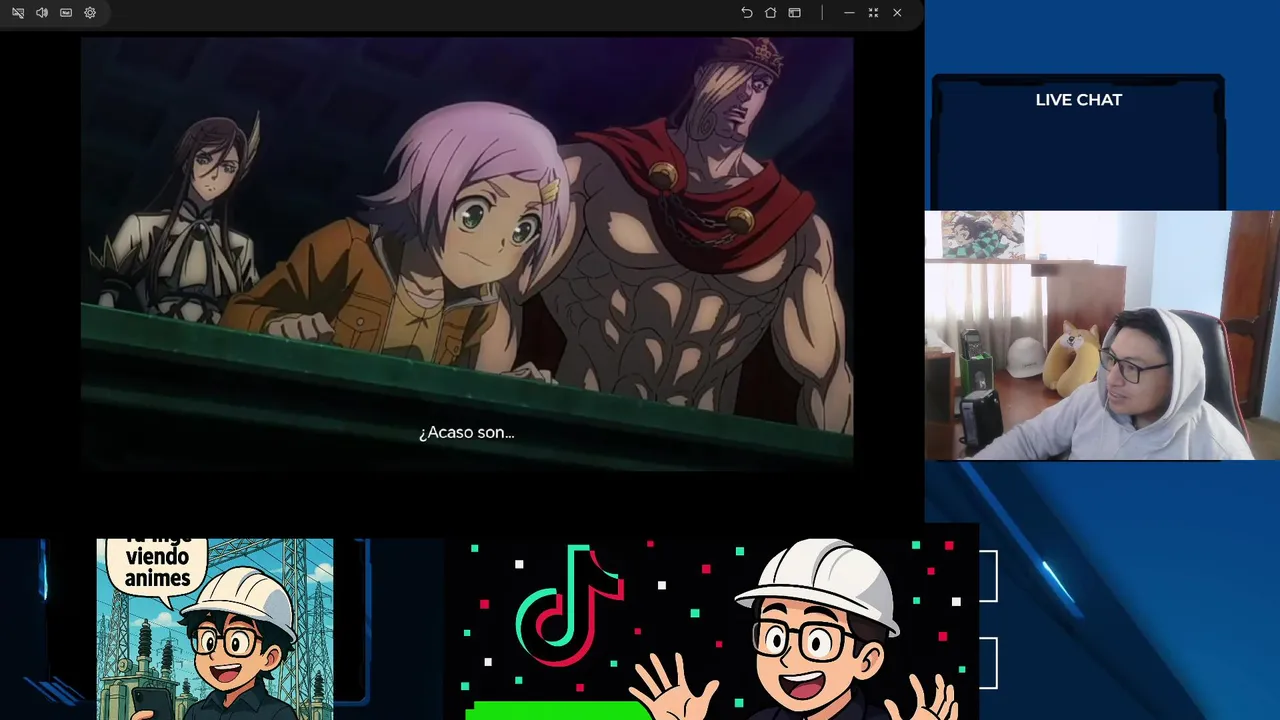
Task: Close the player window
Action: click(x=897, y=13)
